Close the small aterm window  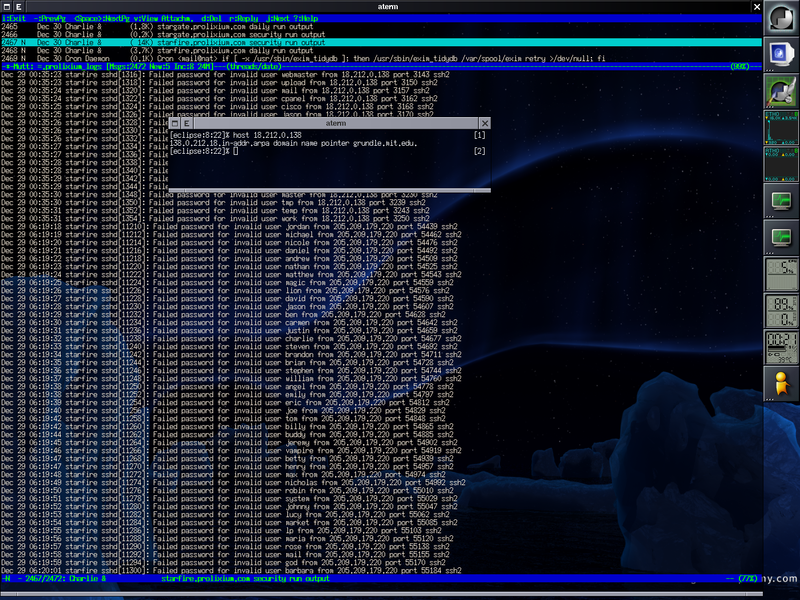coord(485,123)
